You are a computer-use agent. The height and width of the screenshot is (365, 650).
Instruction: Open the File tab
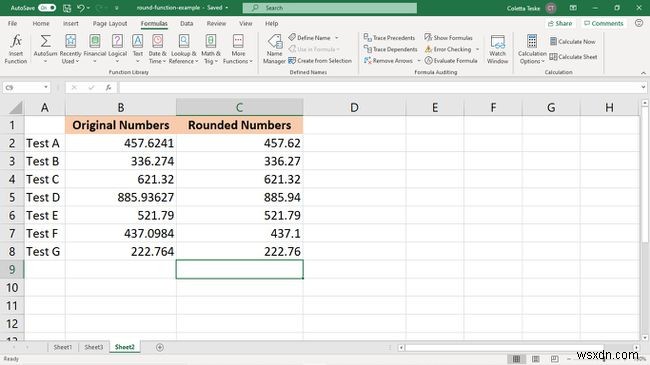pos(12,24)
